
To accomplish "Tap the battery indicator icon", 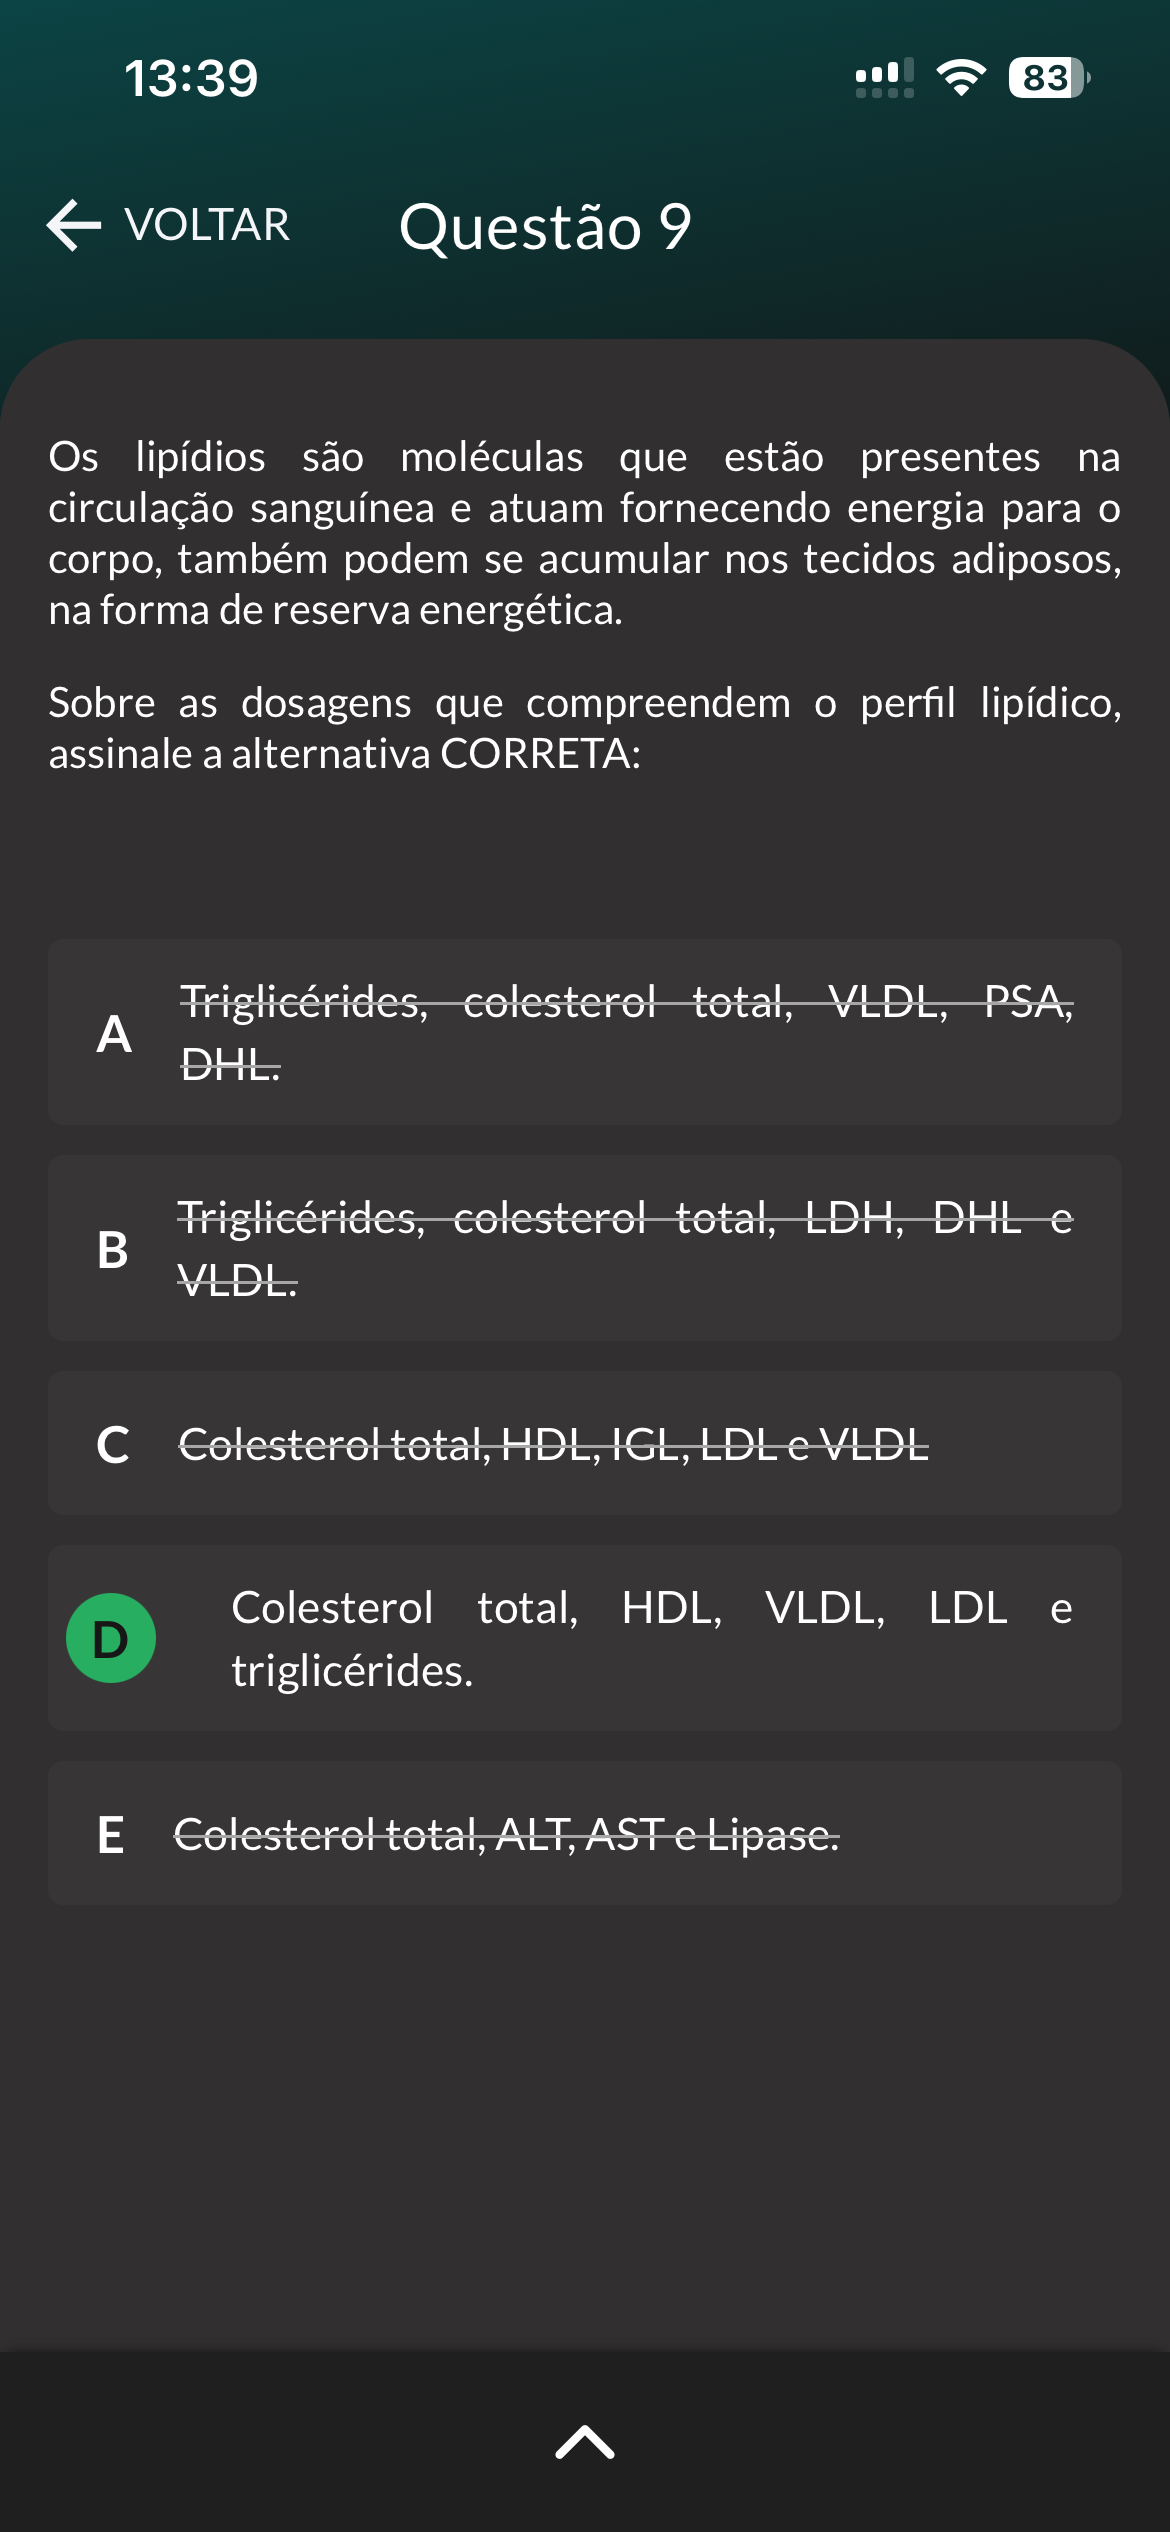I will 1047,78.
